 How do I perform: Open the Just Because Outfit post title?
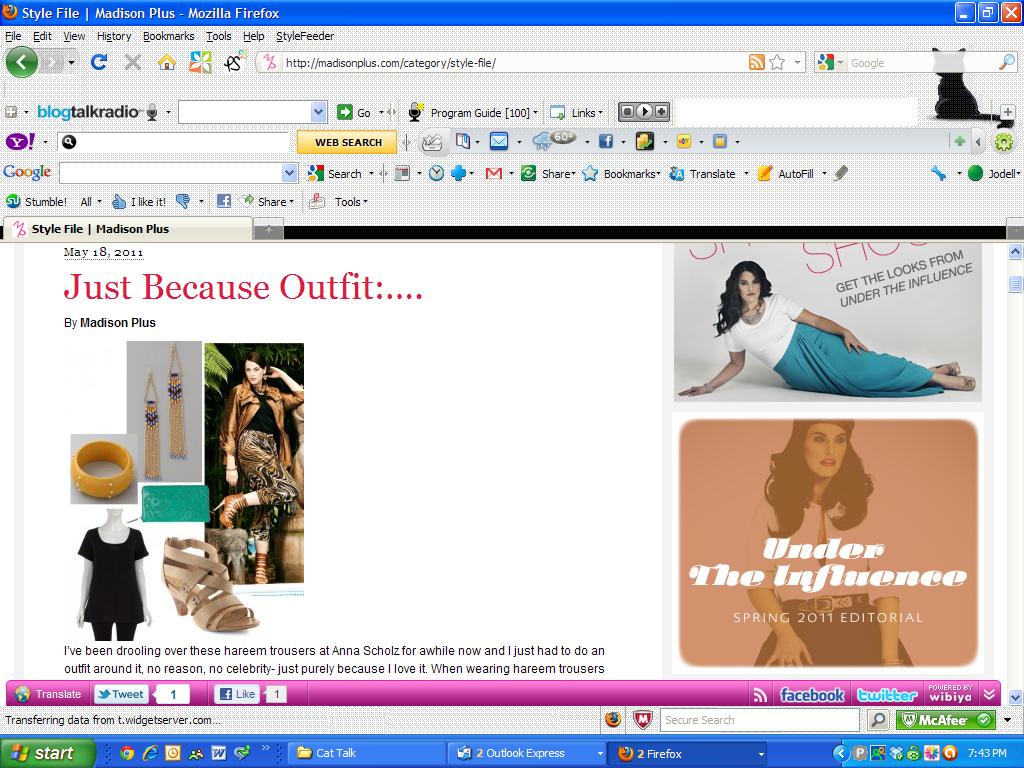click(243, 287)
